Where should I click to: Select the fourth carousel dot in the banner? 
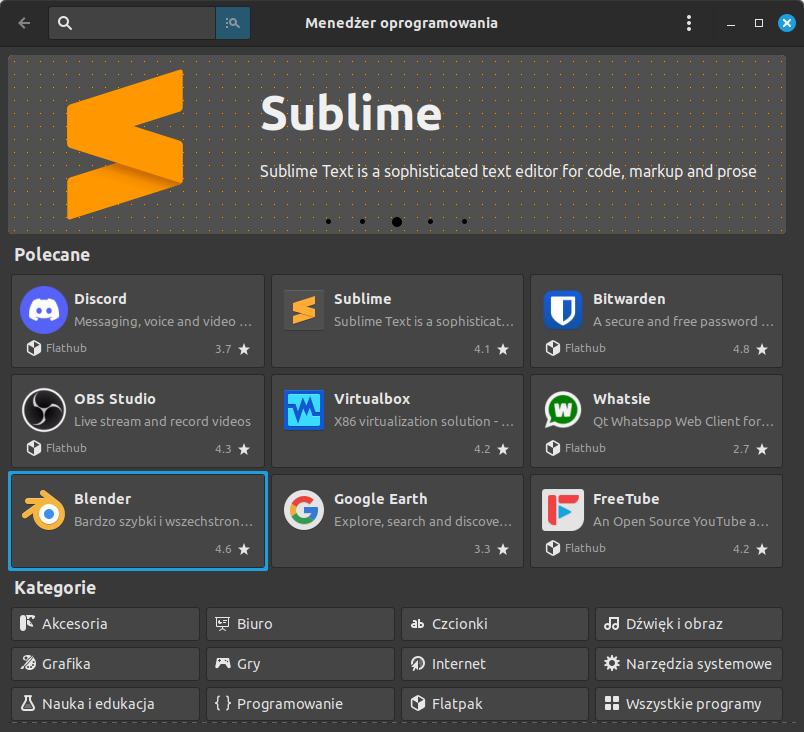[x=430, y=221]
